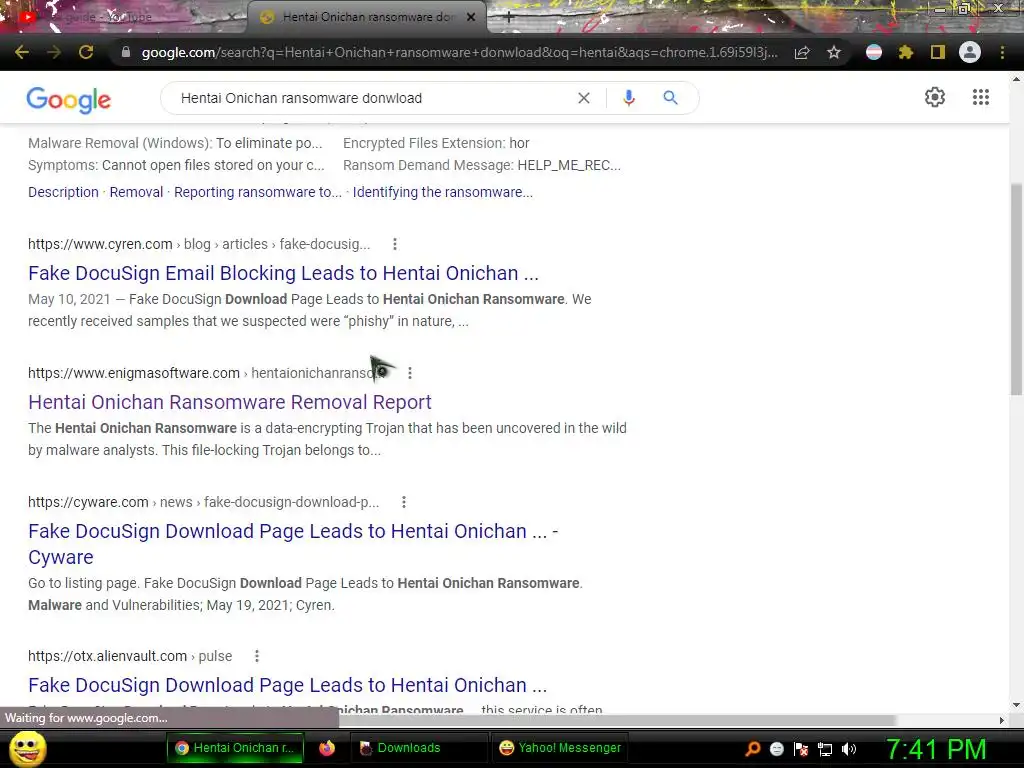
Task: Open the Chrome profile avatar
Action: pyautogui.click(x=970, y=52)
